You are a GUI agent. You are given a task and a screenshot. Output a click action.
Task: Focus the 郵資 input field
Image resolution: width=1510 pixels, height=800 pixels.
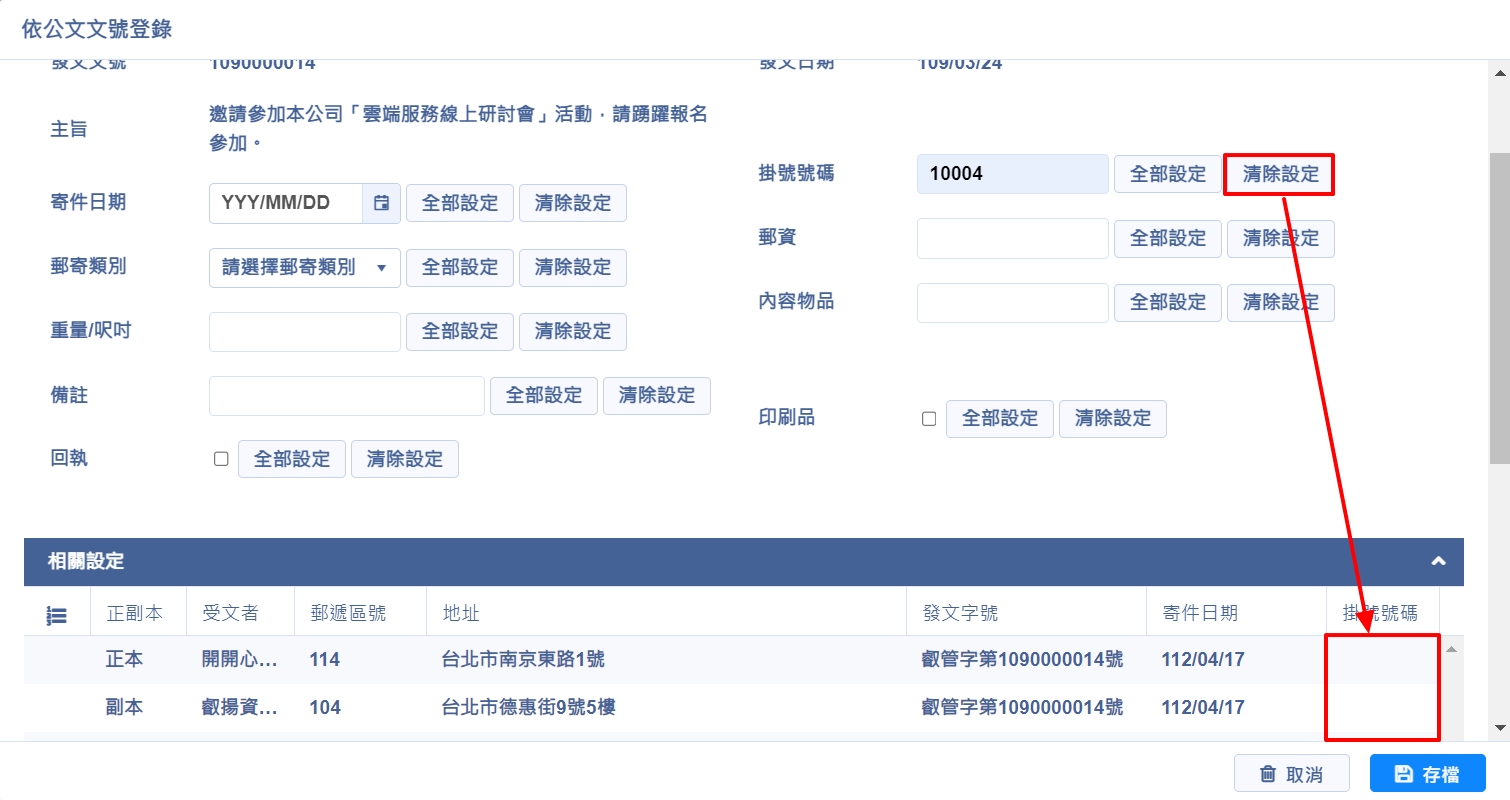pyautogui.click(x=1012, y=238)
